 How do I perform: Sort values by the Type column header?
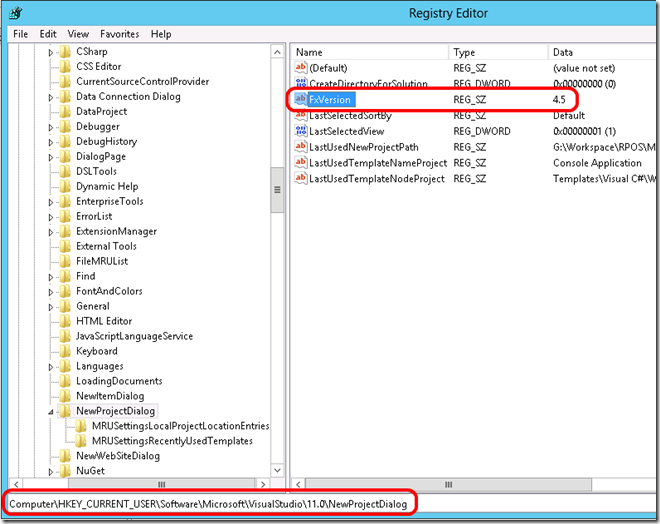tap(498, 52)
